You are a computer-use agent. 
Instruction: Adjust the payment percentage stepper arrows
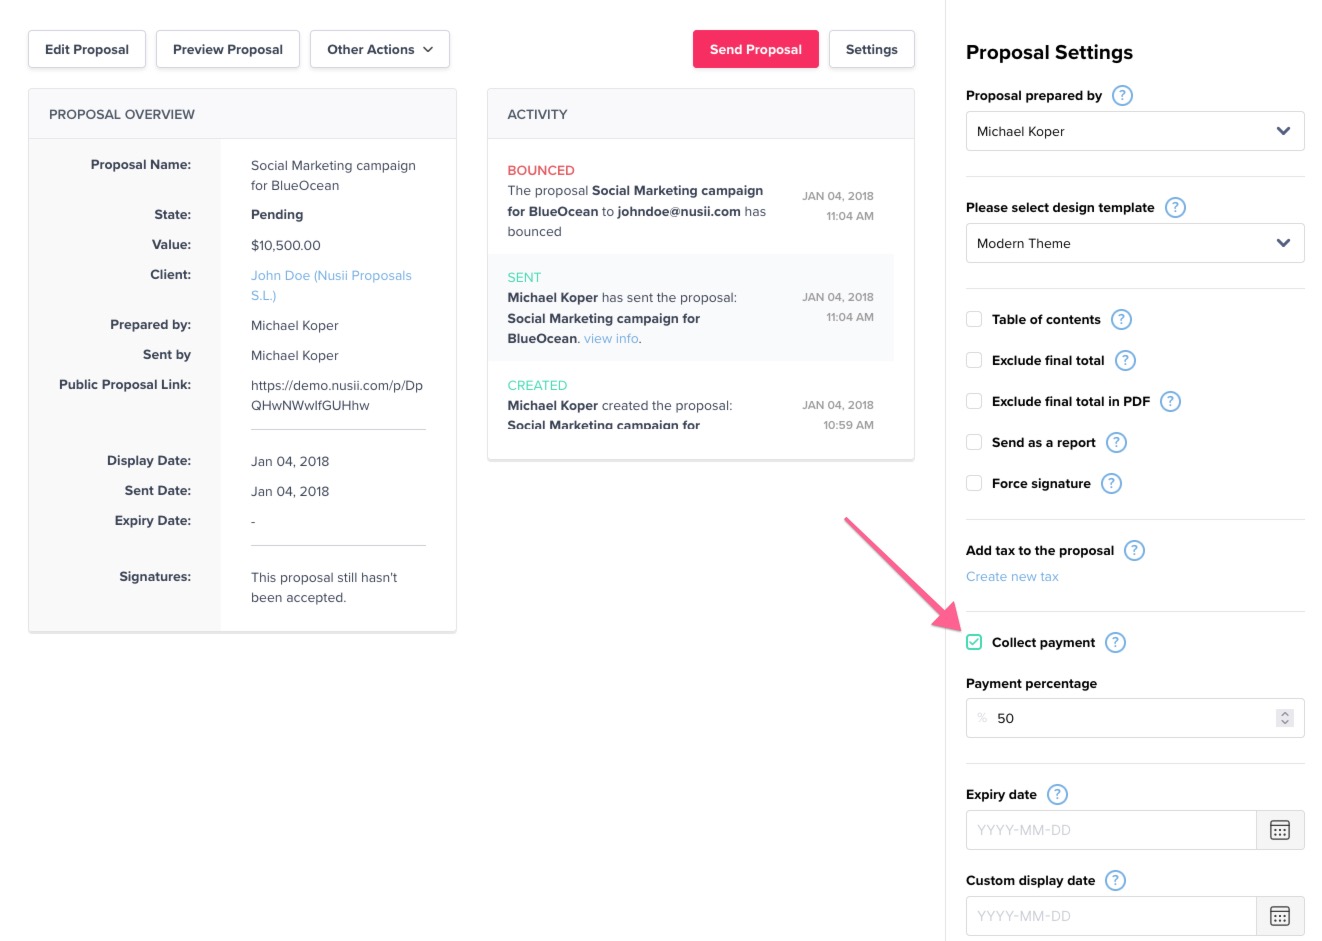point(1284,718)
